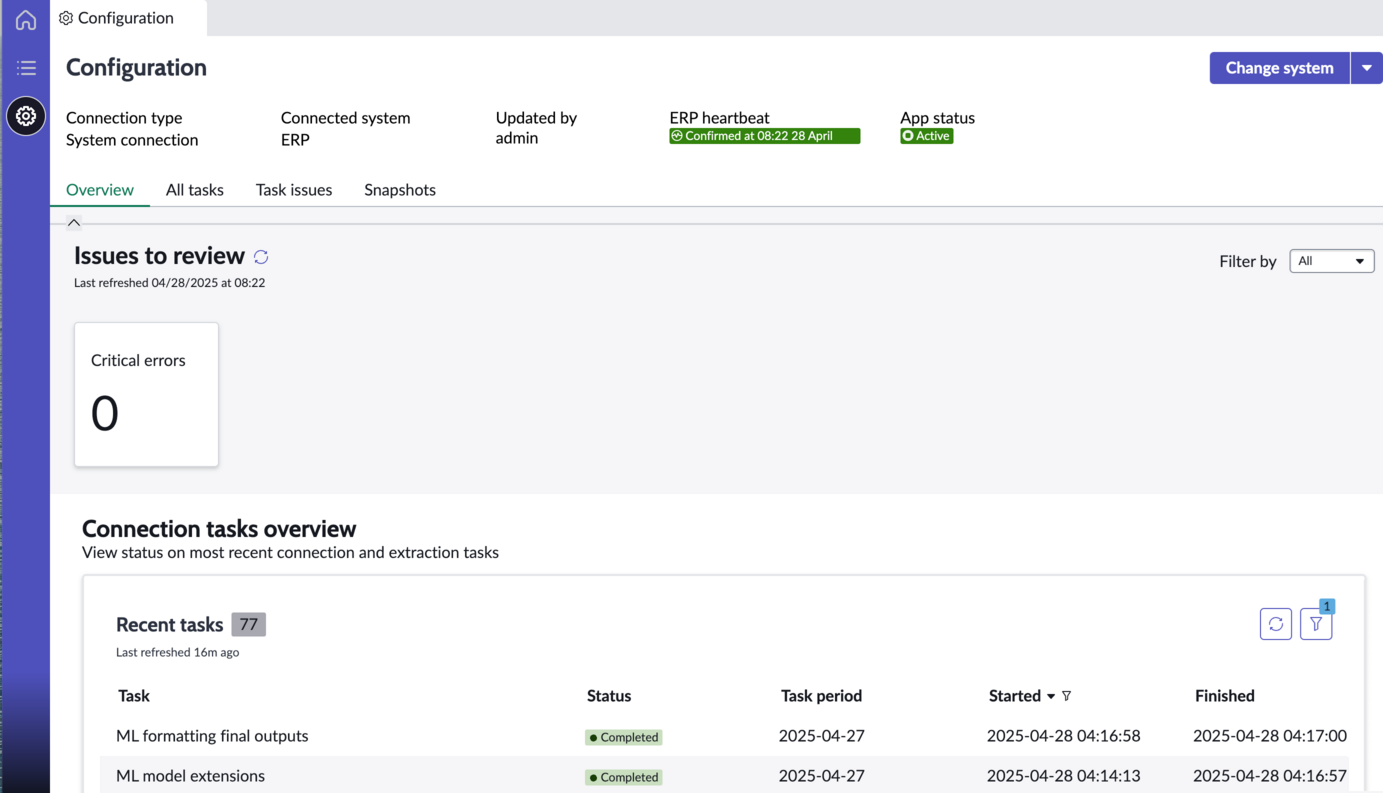Switch to the Overview tab
The image size is (1383, 793).
coord(100,190)
